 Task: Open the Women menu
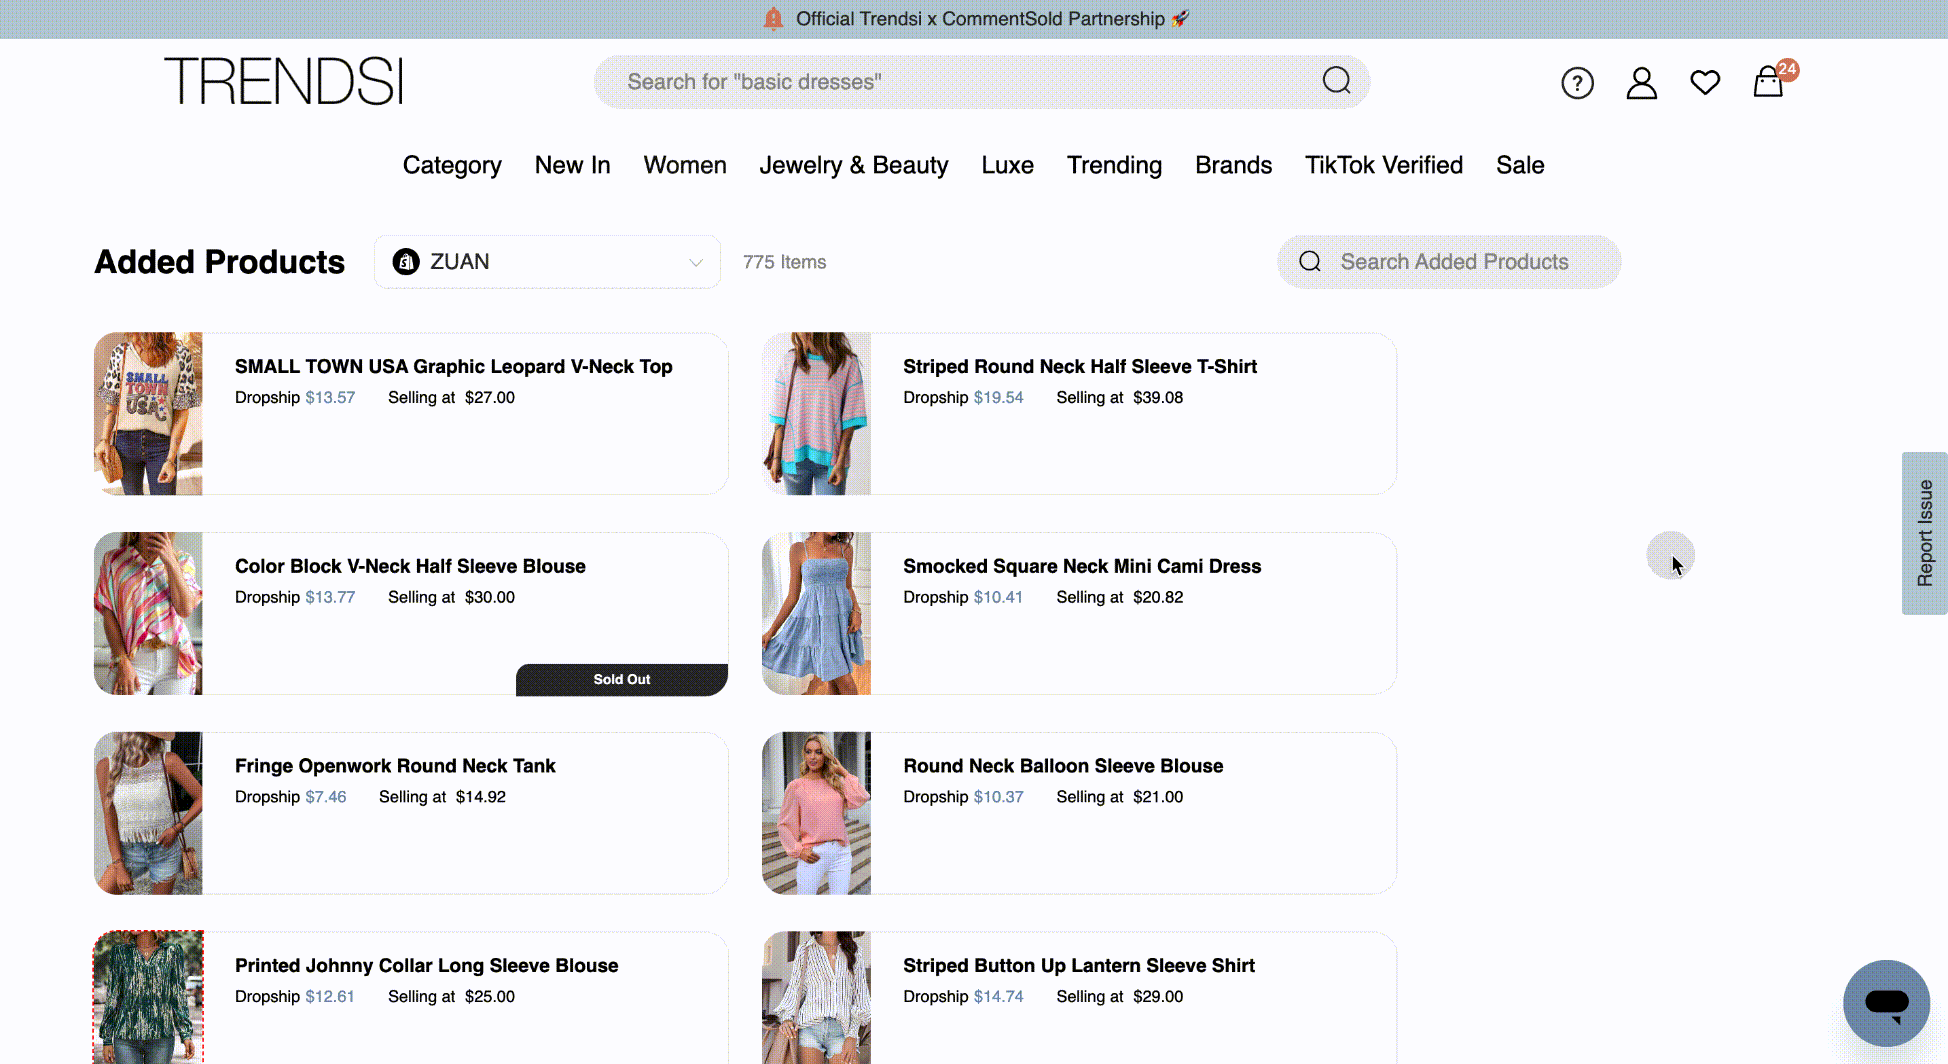point(685,165)
